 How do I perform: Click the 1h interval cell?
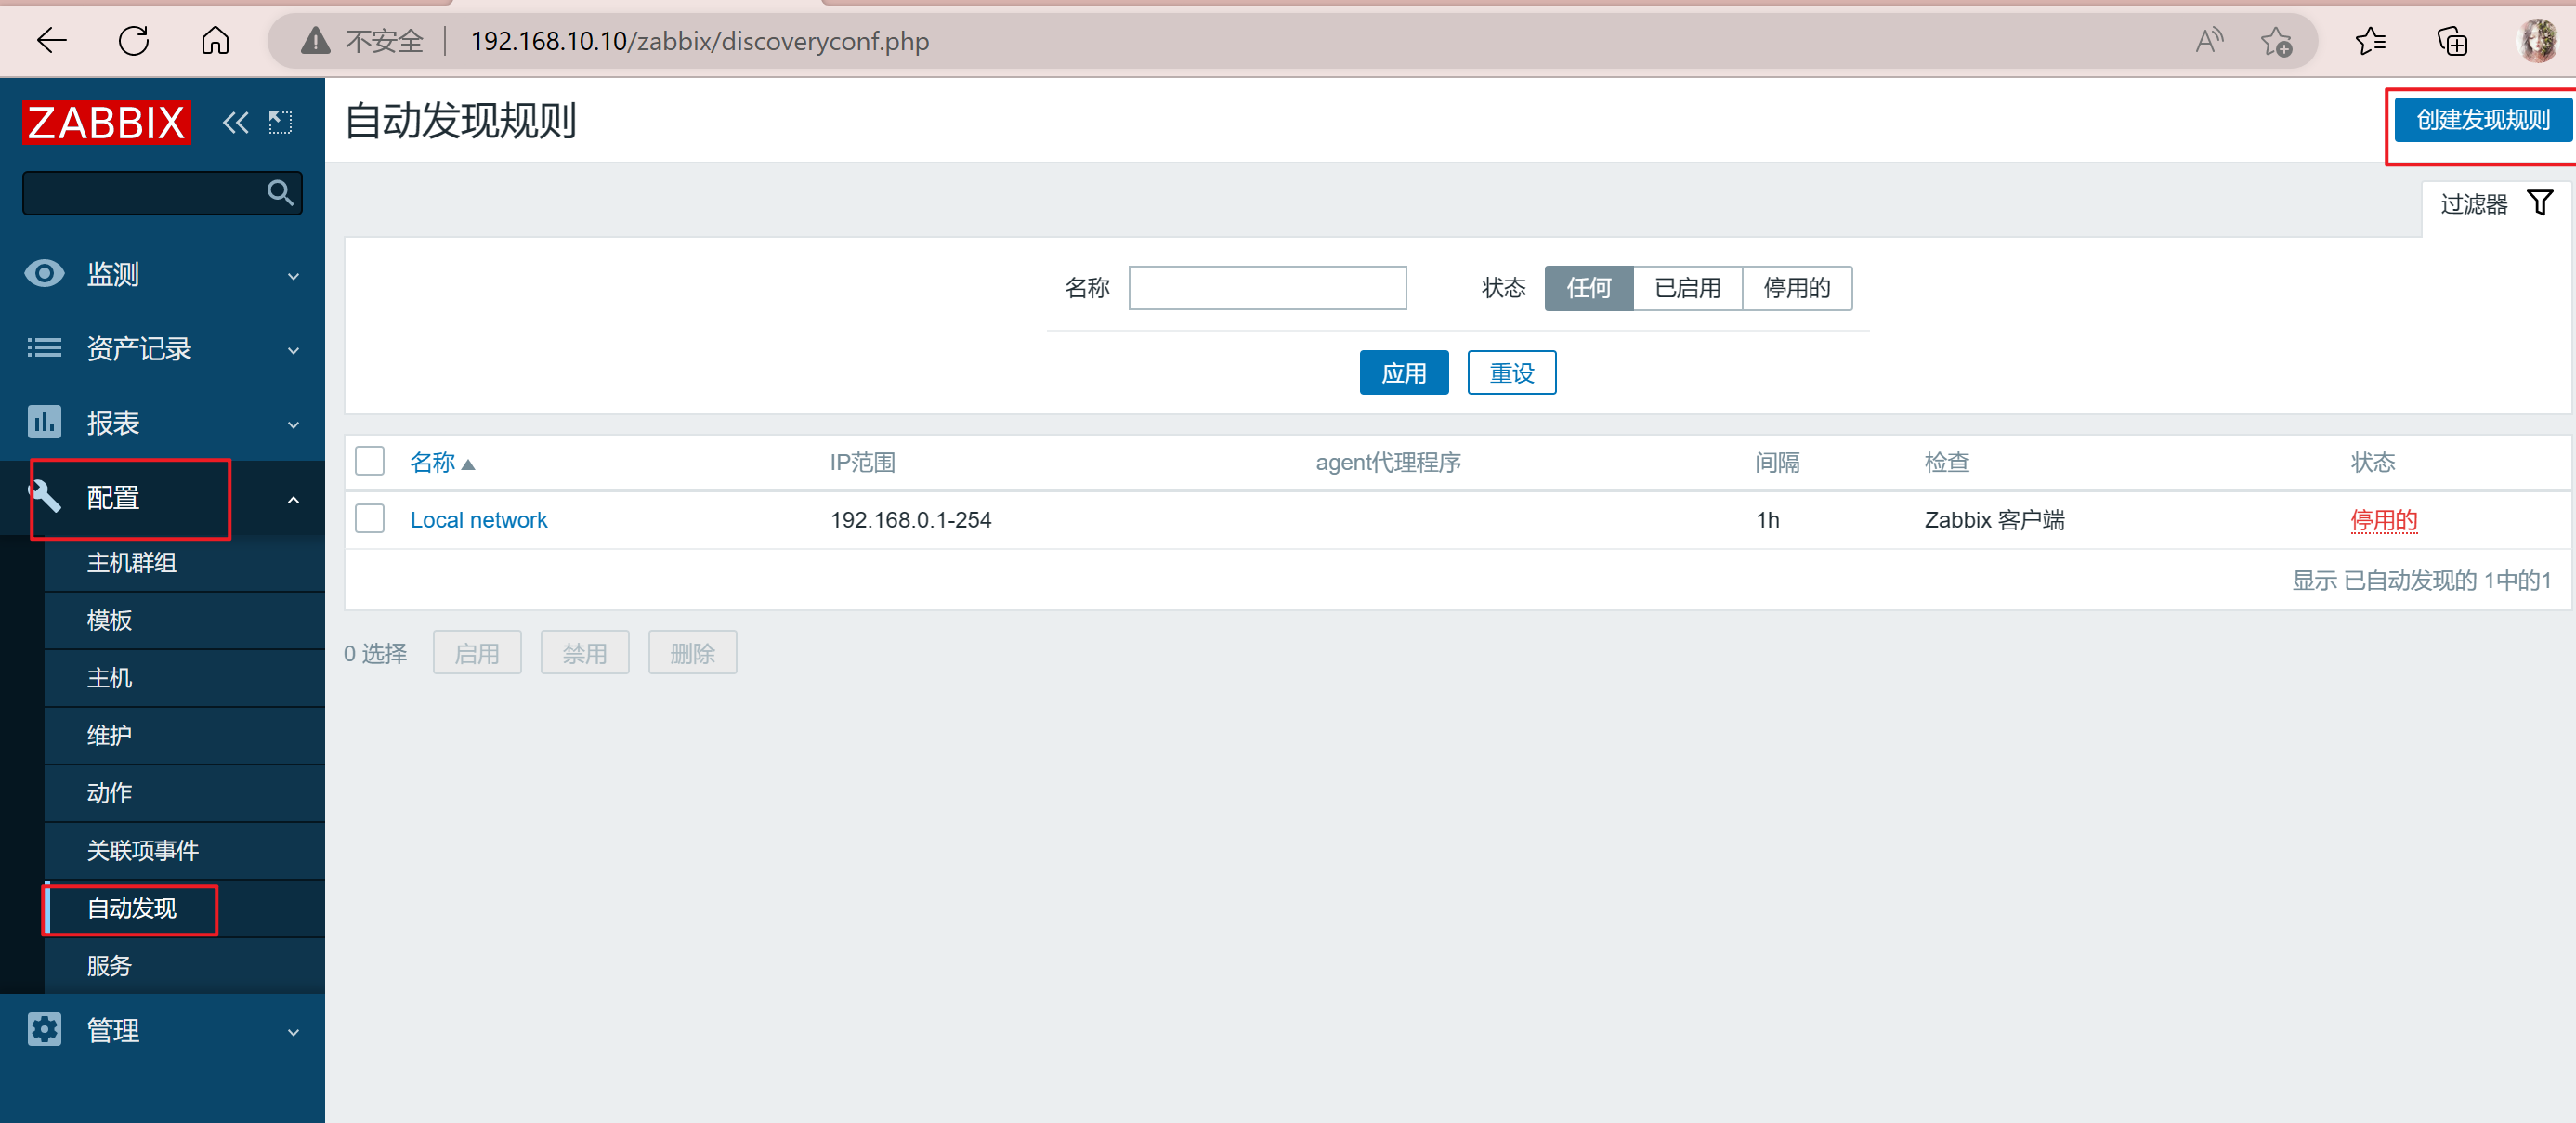(x=1767, y=520)
